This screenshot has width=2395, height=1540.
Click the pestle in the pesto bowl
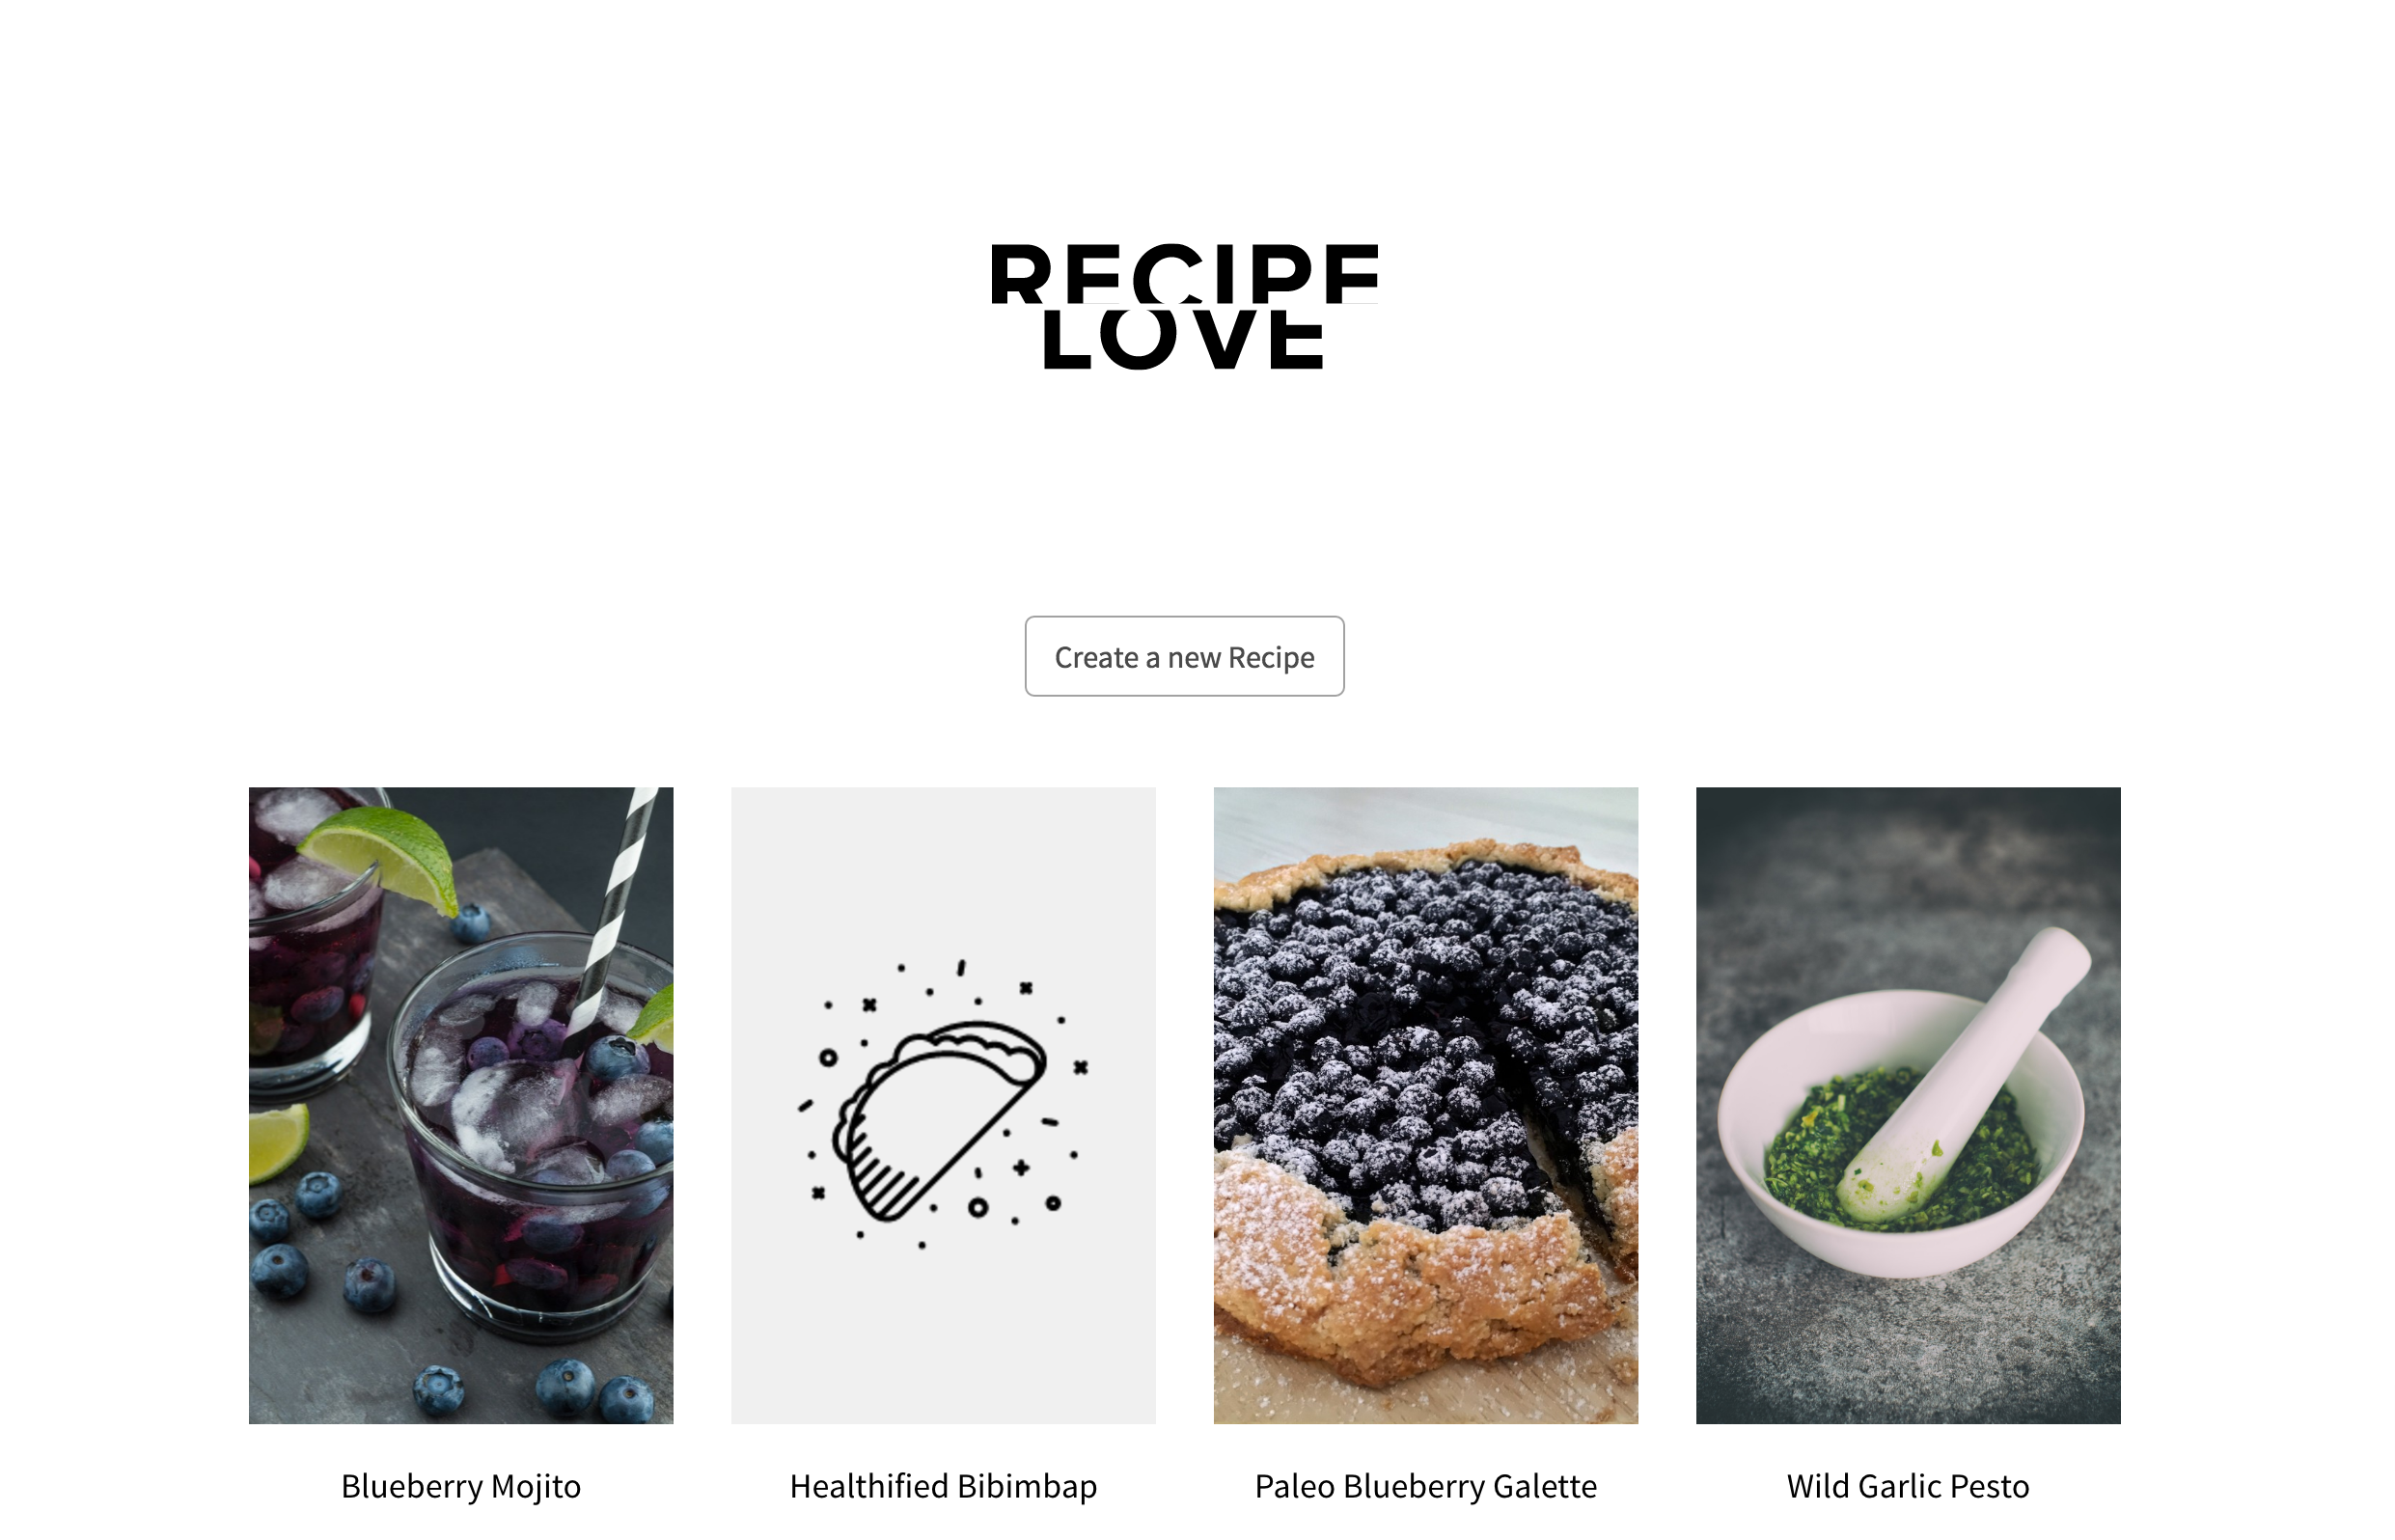(1965, 1075)
